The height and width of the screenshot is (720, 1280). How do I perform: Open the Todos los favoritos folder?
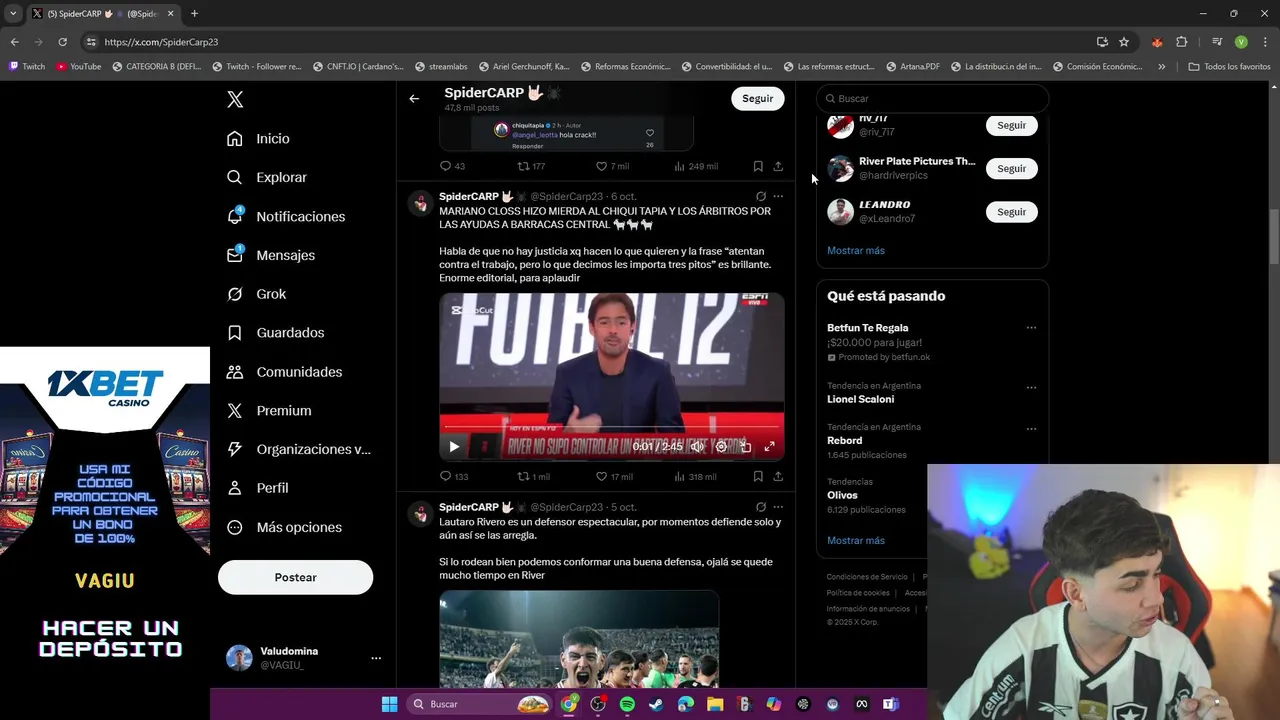(x=1229, y=67)
